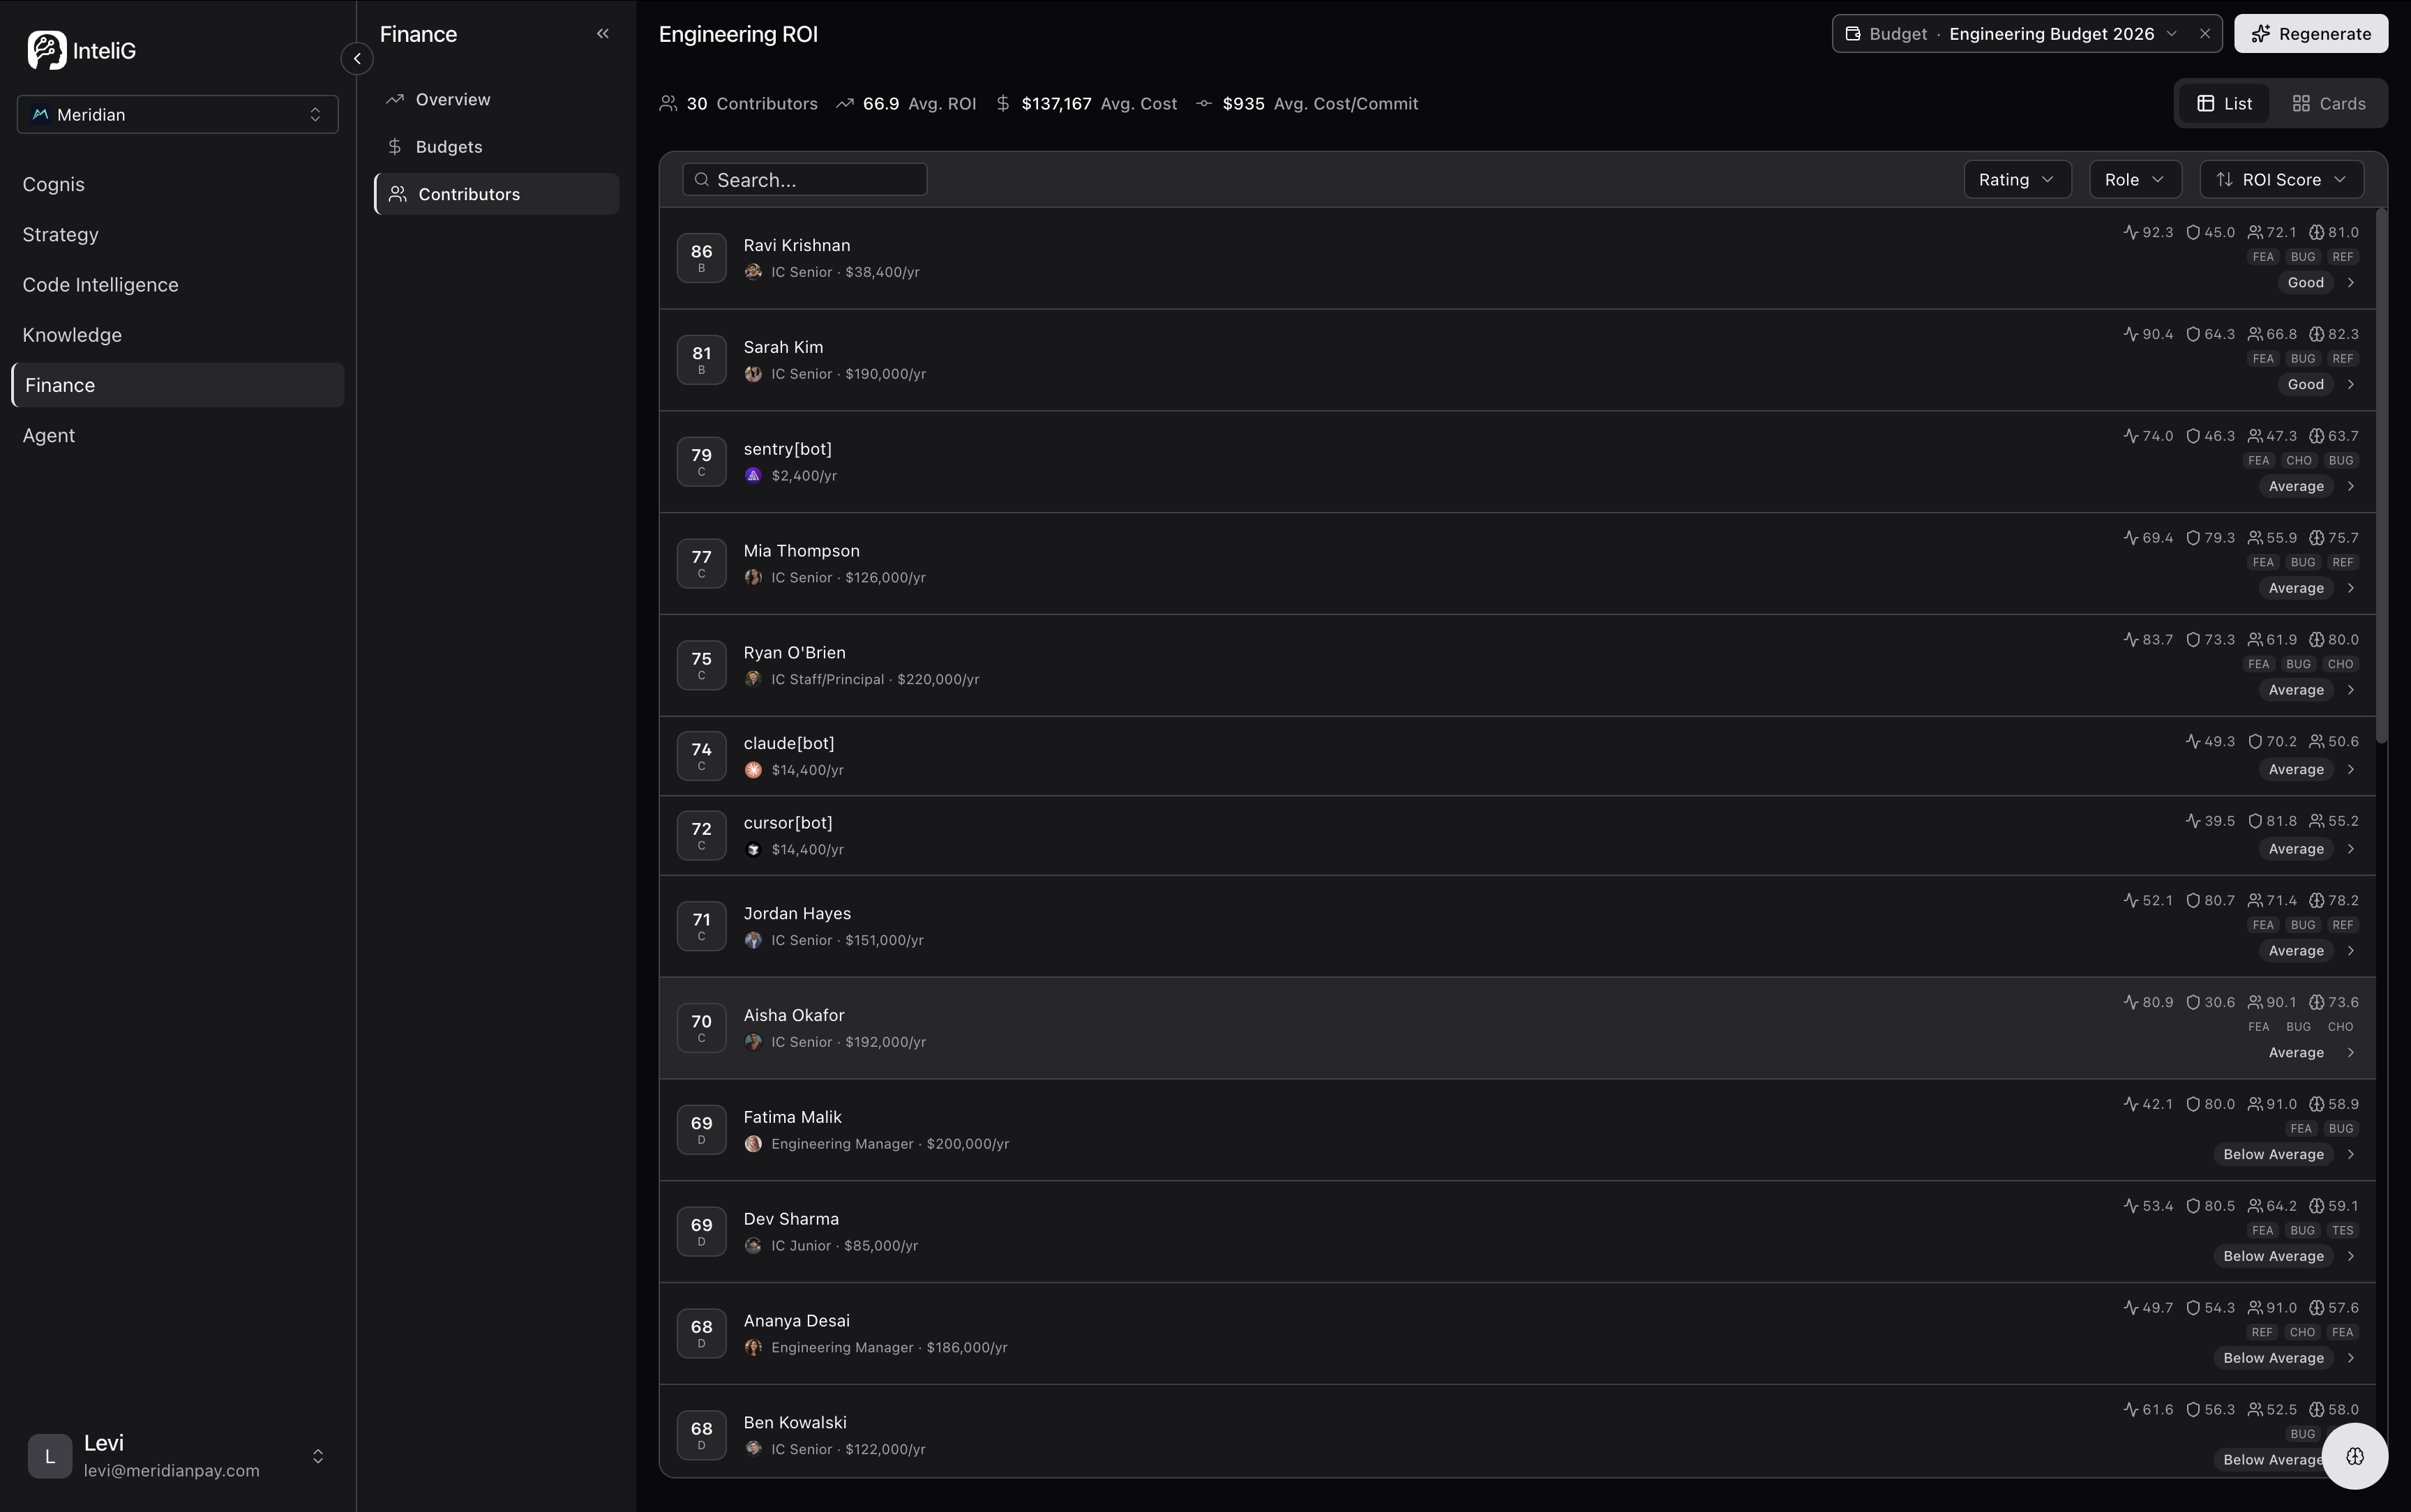
Task: Click the cursor[bot] avatar icon
Action: [753, 850]
